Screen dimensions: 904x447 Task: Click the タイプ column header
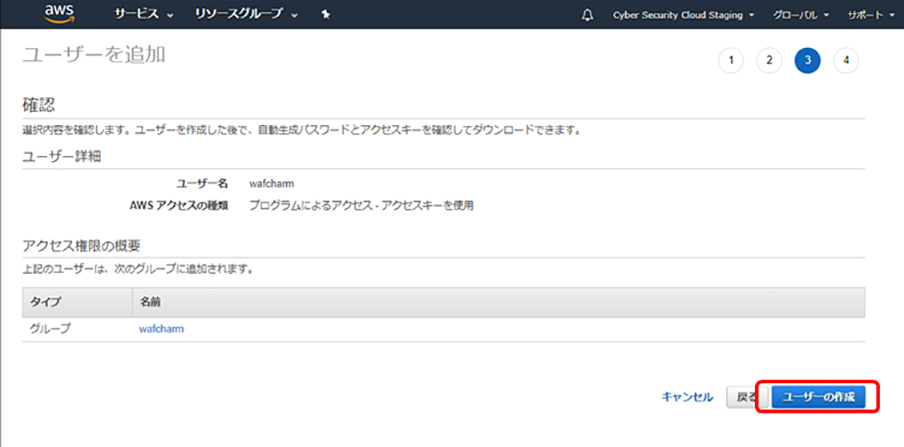46,301
